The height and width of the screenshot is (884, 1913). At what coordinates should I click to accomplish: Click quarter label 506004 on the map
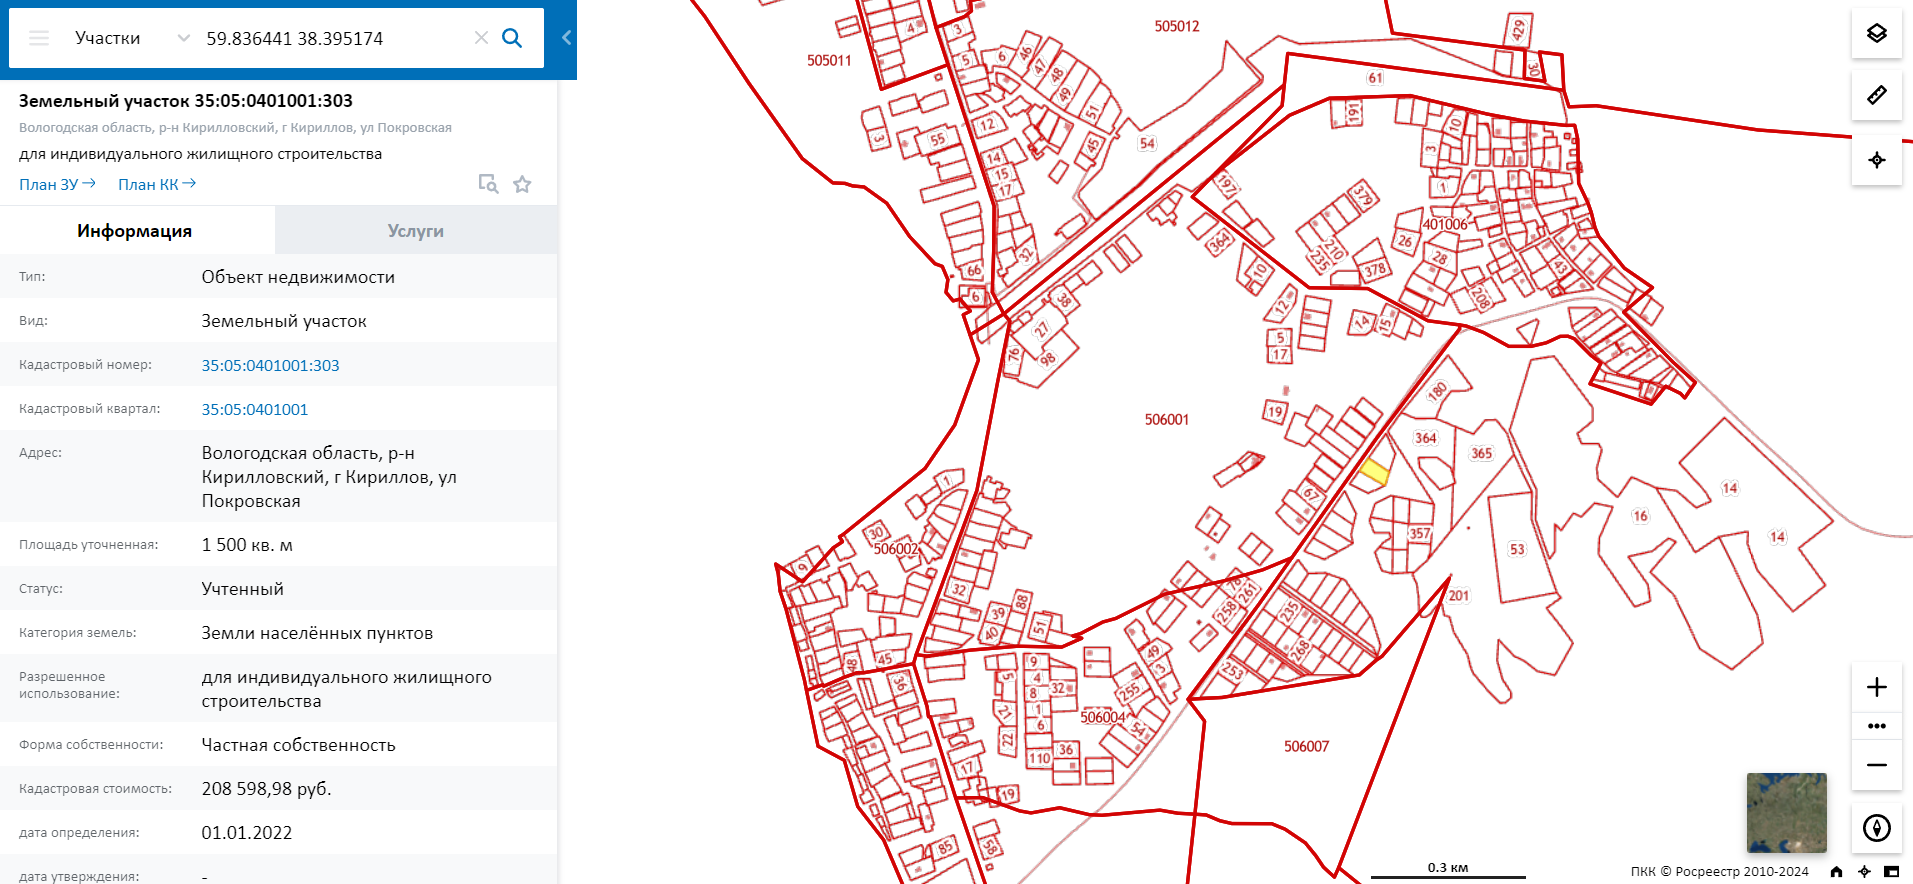click(1103, 717)
